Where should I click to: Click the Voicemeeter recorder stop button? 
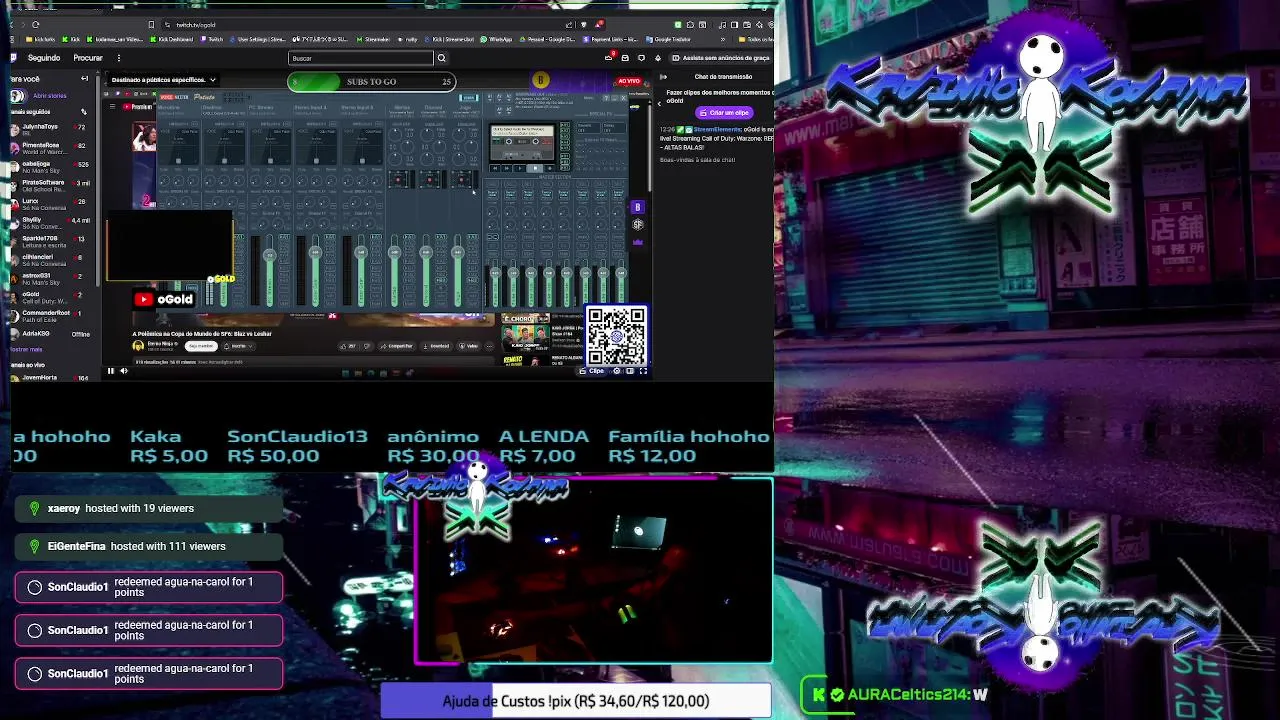click(x=535, y=168)
